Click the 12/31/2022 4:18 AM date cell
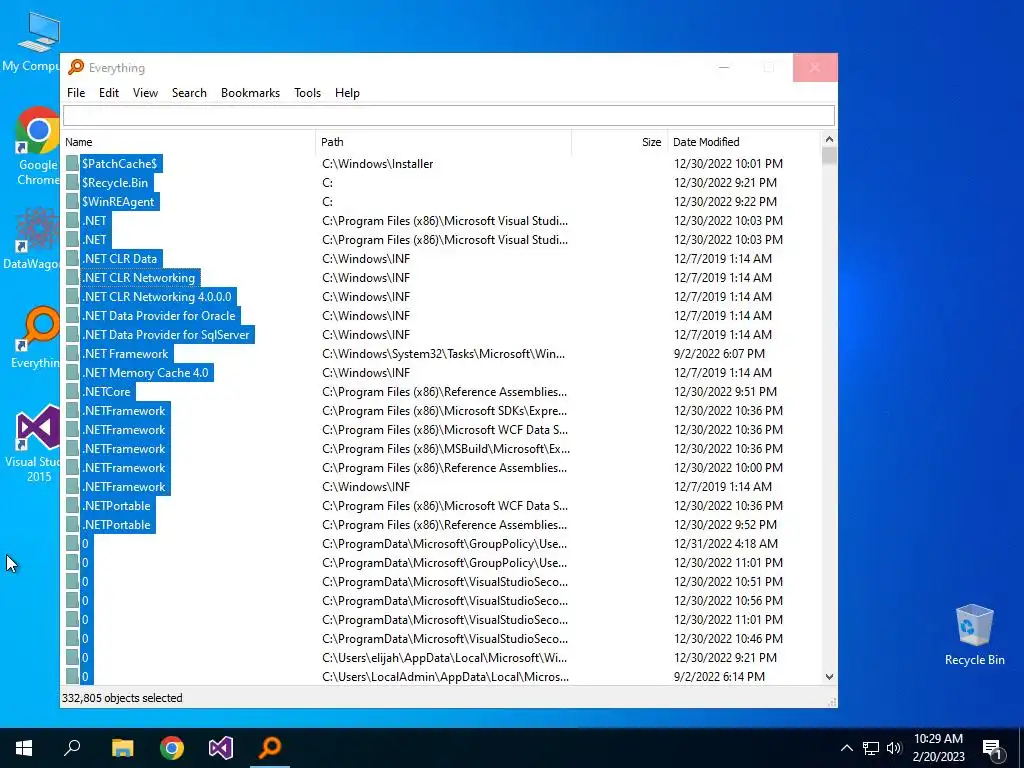Screen dimensions: 1024x768 coord(726,543)
